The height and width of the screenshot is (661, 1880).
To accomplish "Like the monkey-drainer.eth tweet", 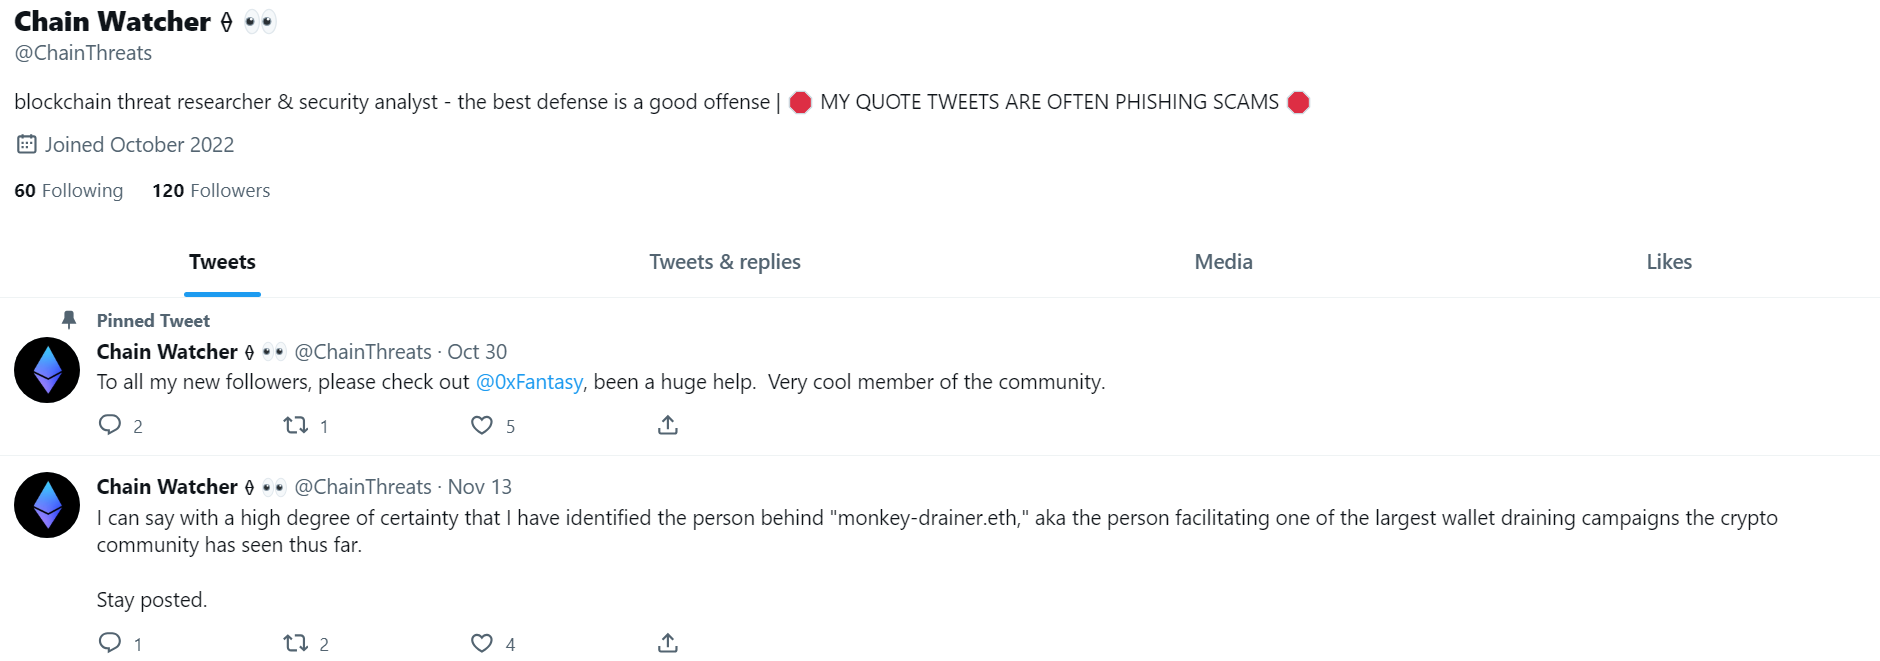I will click(x=481, y=641).
